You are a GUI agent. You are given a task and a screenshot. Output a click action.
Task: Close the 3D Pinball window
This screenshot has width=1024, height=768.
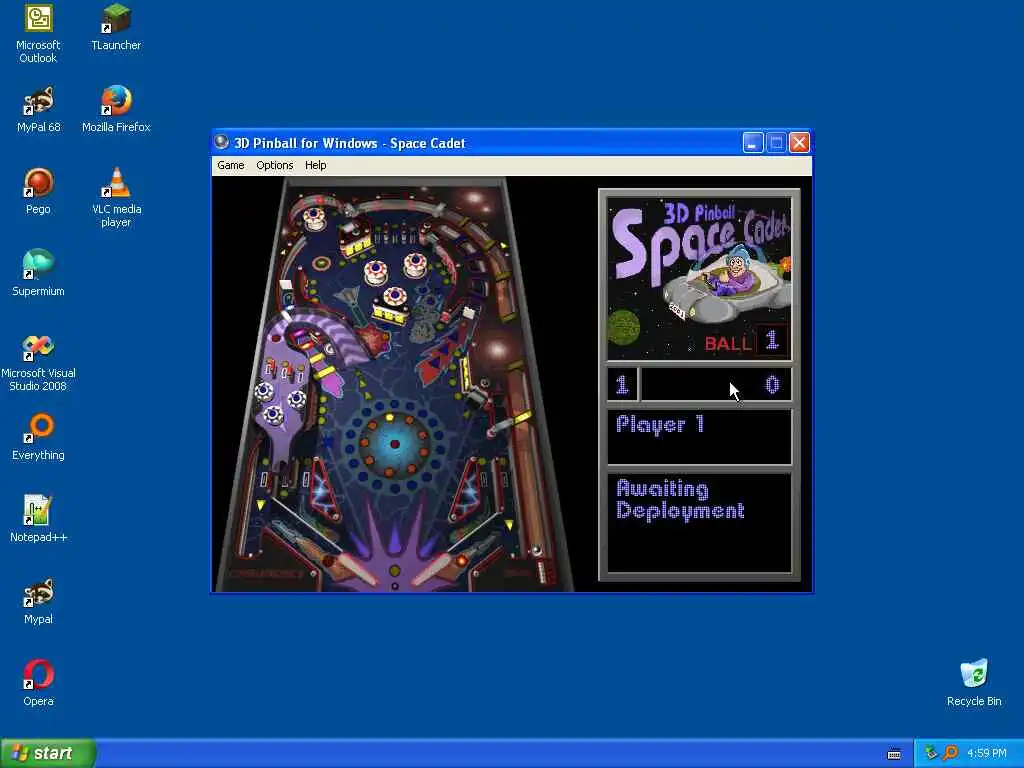pos(799,142)
